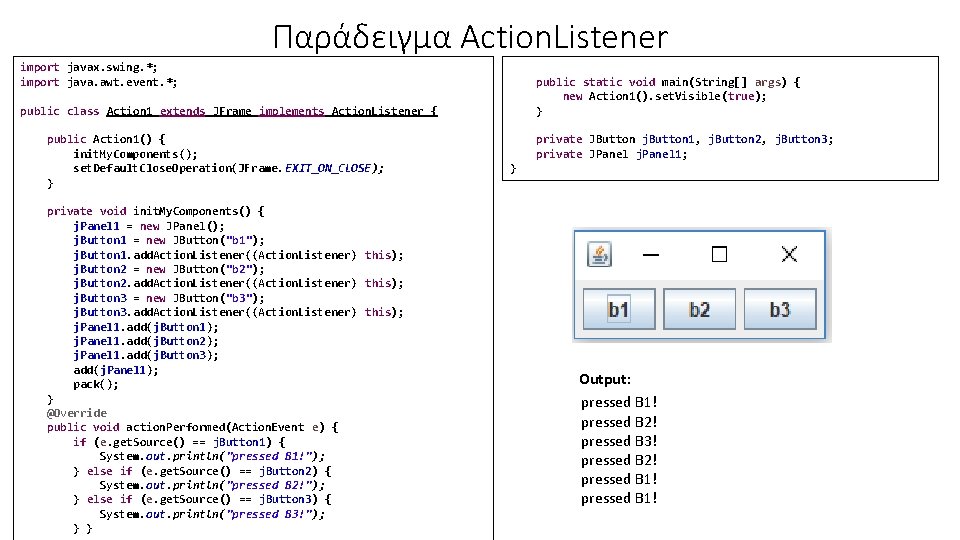Click the 'public Action1() {' constructor line

106,140
